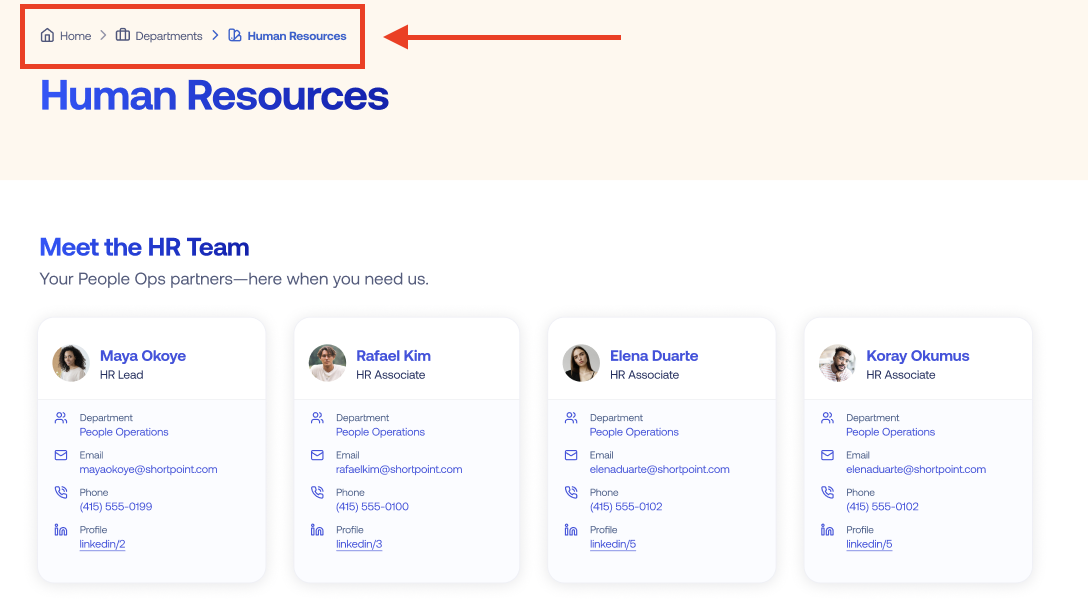Email mayaokoye@shortpoint.com
This screenshot has width=1088, height=616.
[148, 470]
